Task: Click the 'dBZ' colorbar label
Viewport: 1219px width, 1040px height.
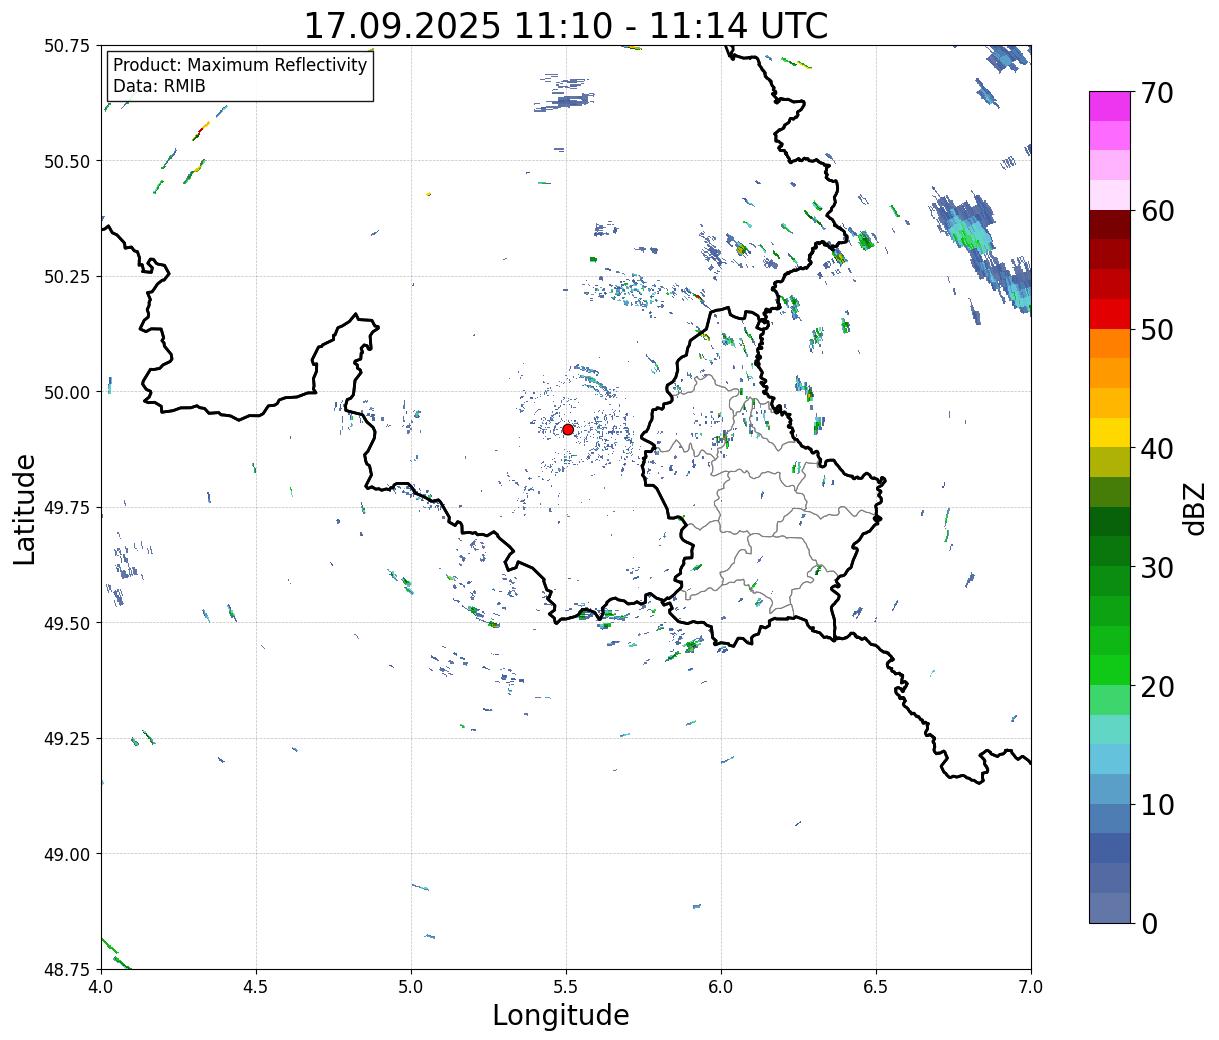Action: (1195, 507)
